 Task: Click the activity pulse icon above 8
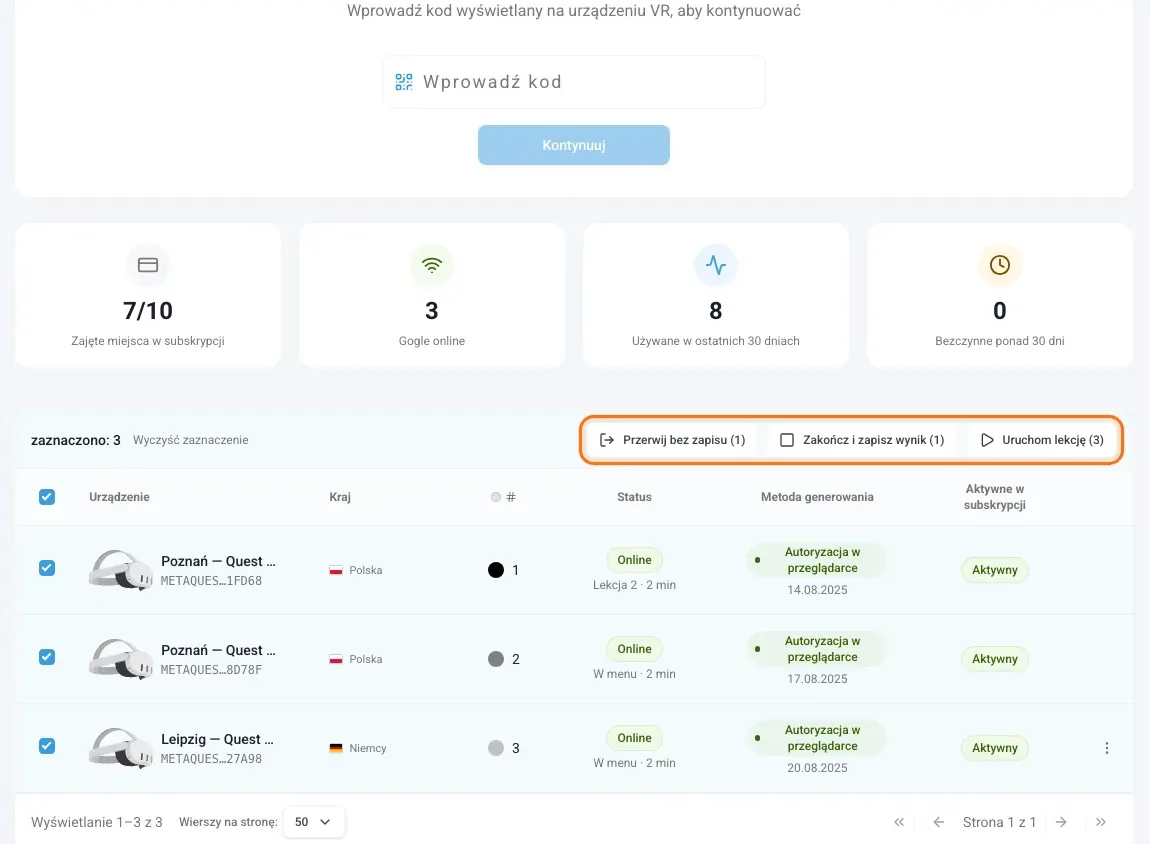(x=716, y=265)
